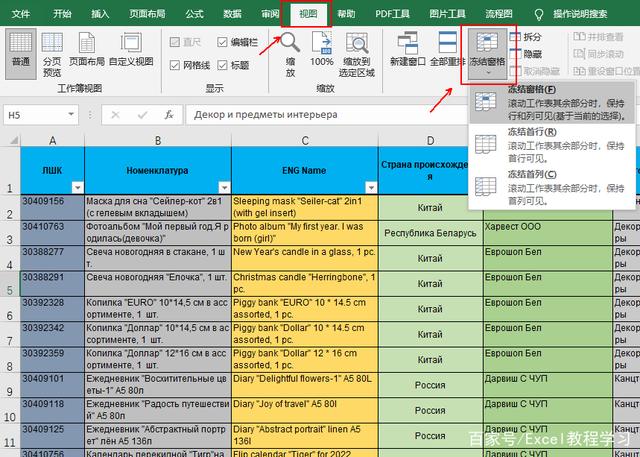640x457 pixels.
Task: Select row 5 header
Action: pyautogui.click(x=10, y=284)
